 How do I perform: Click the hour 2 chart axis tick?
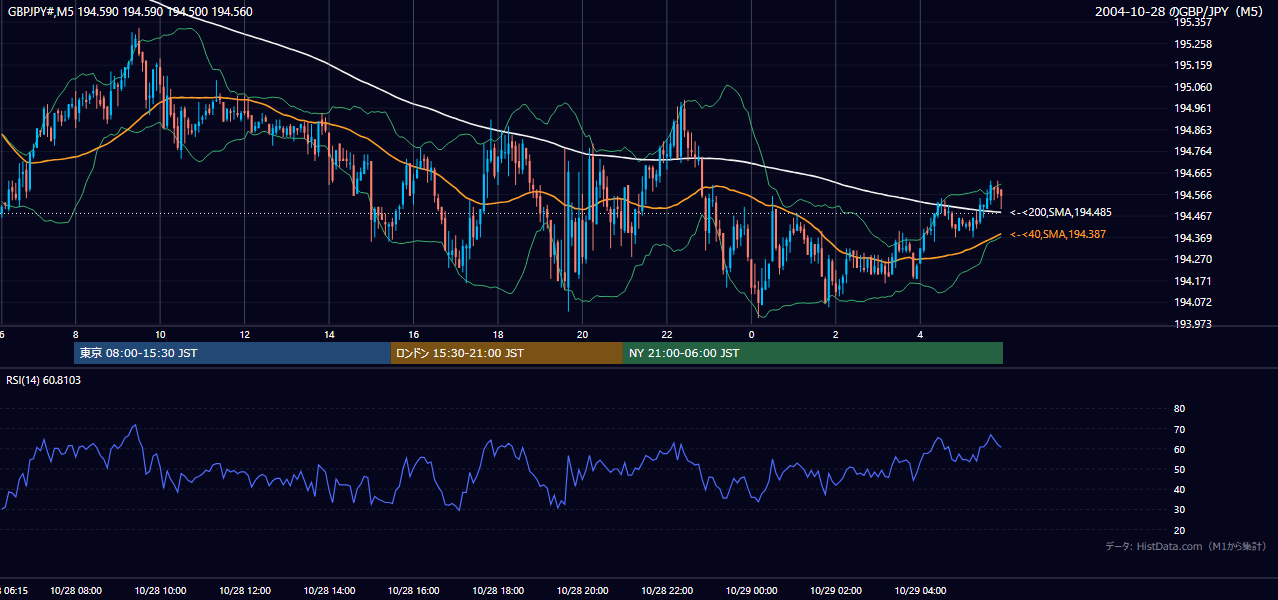pyautogui.click(x=835, y=334)
